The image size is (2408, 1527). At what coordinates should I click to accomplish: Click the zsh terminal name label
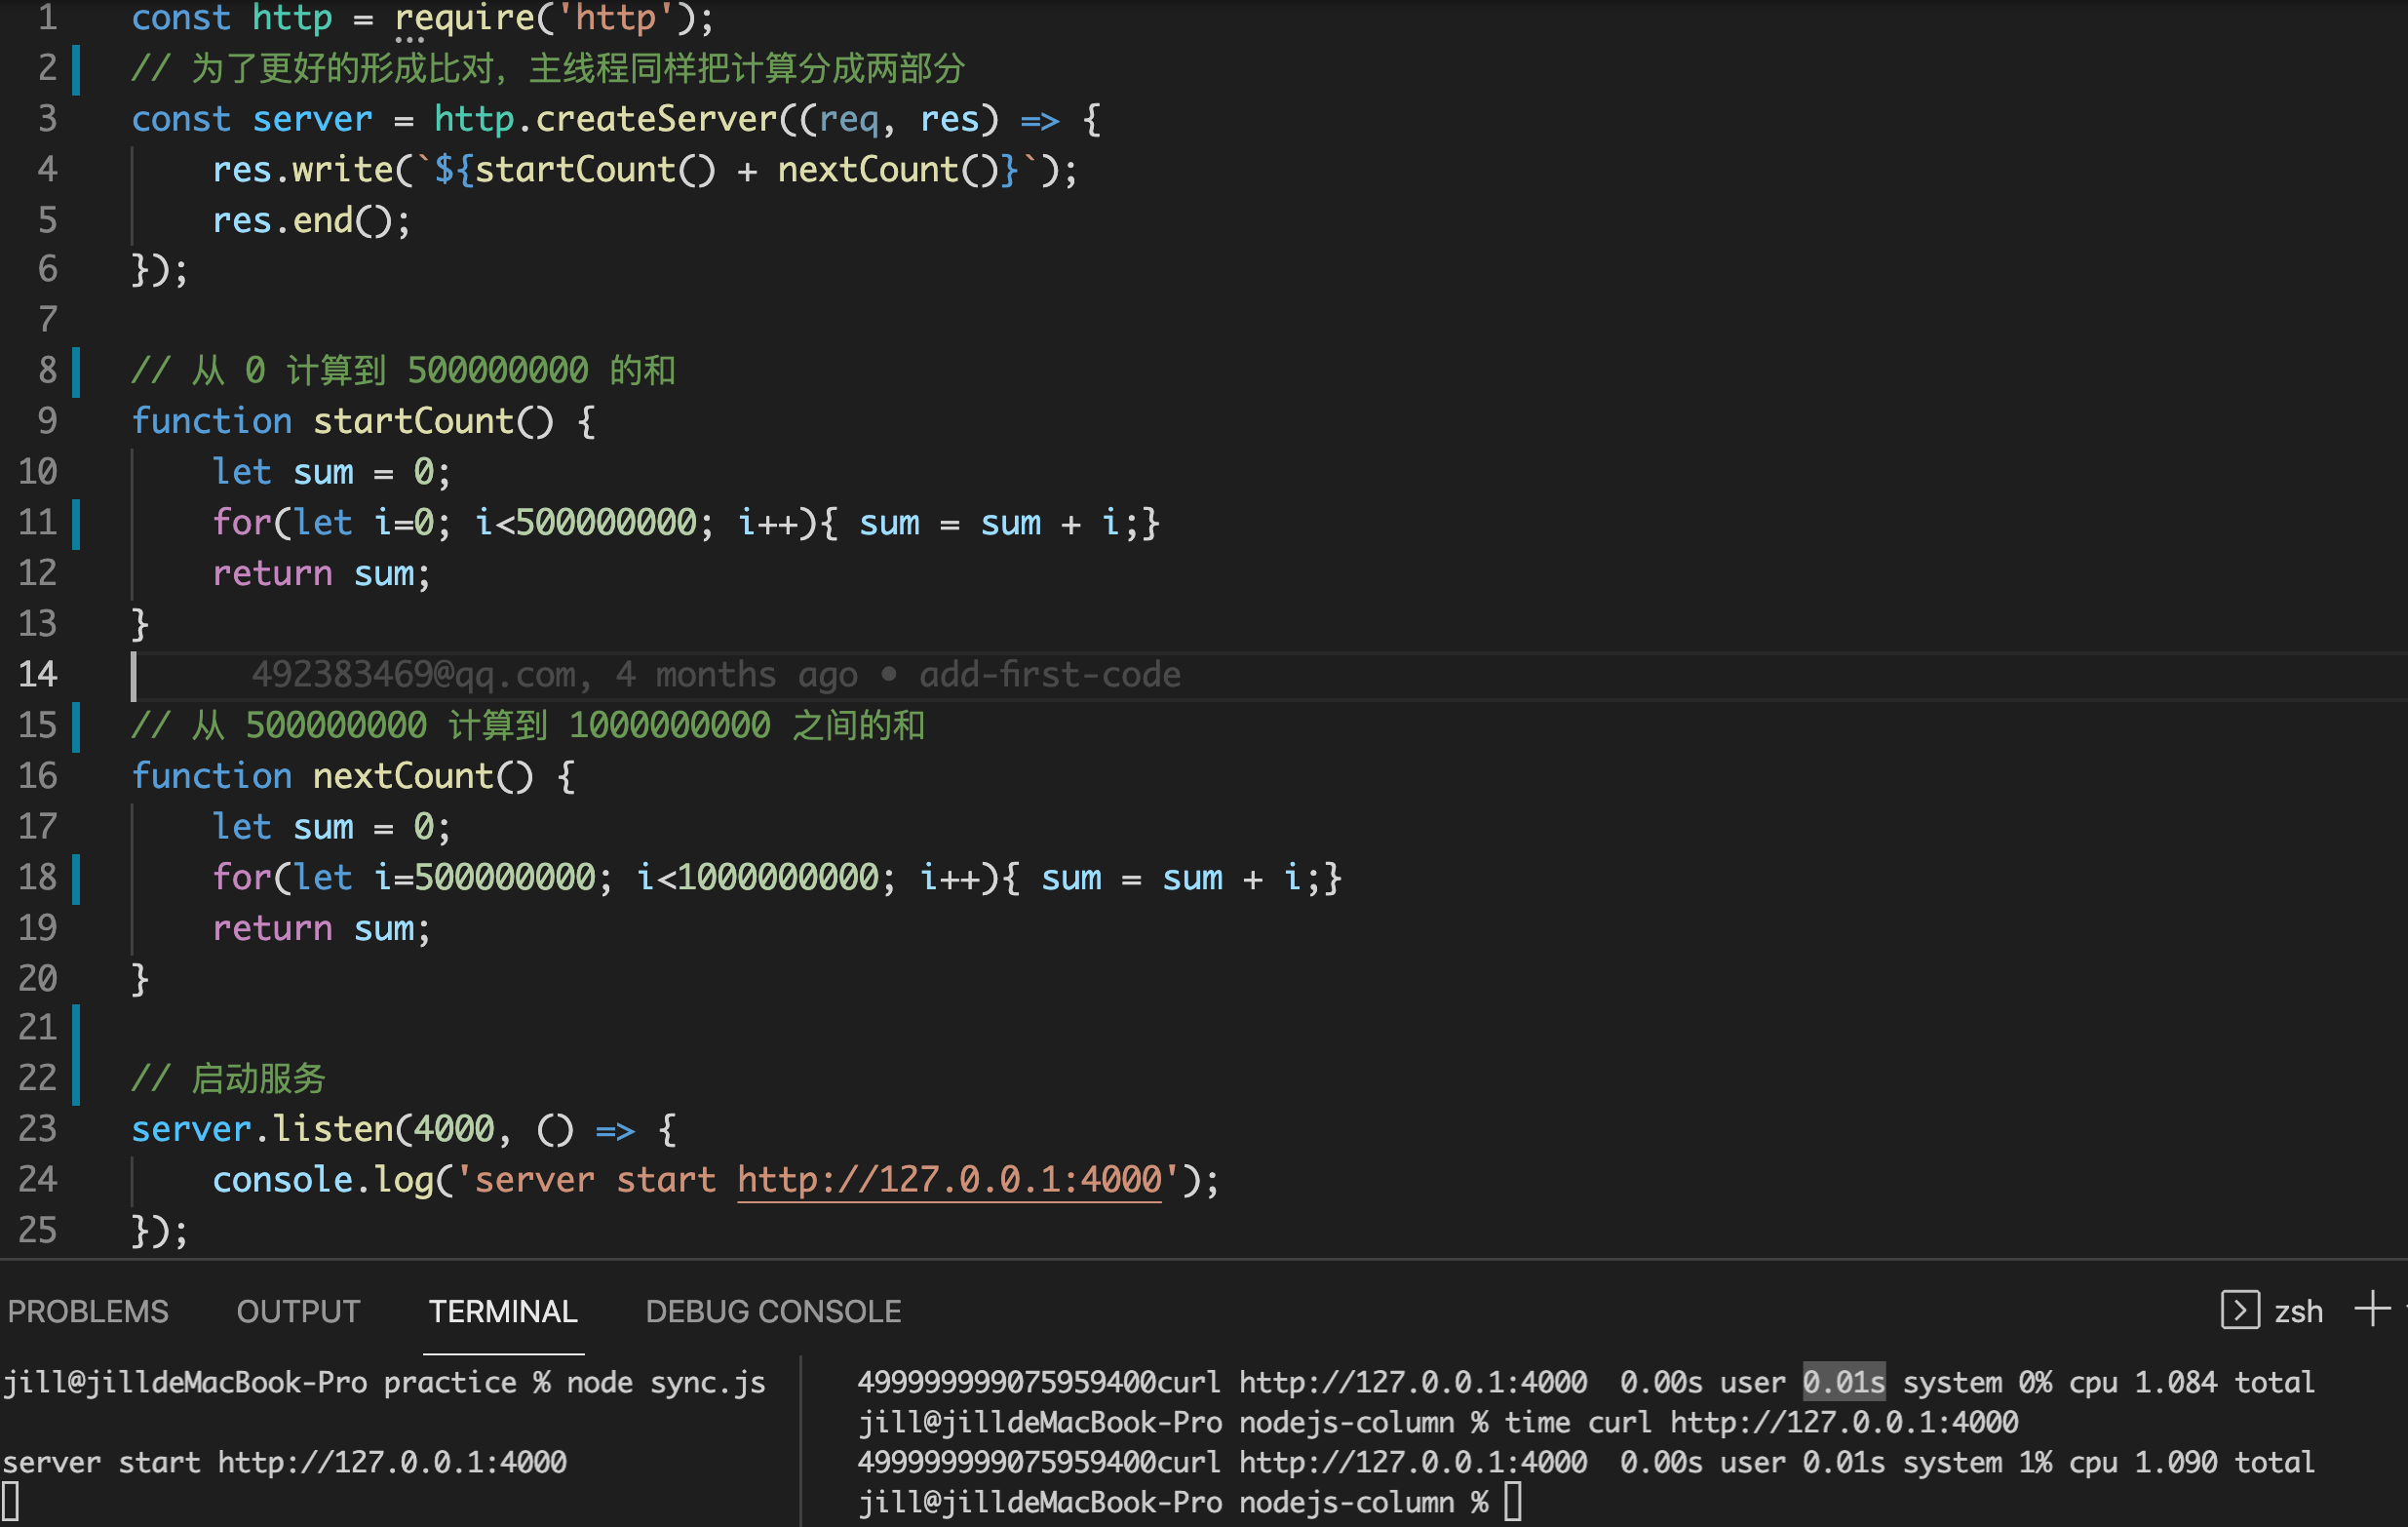2298,1311
